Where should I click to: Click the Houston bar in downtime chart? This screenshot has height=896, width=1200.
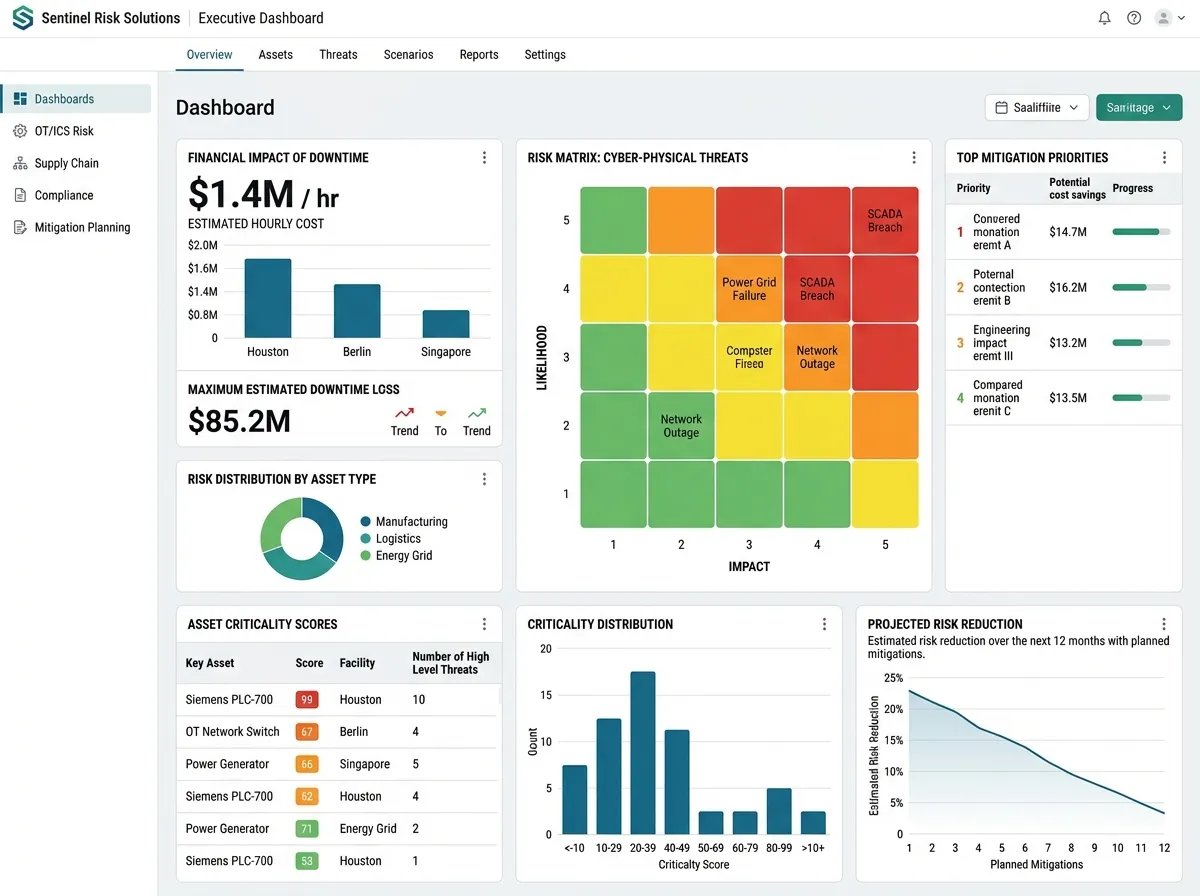pos(268,298)
